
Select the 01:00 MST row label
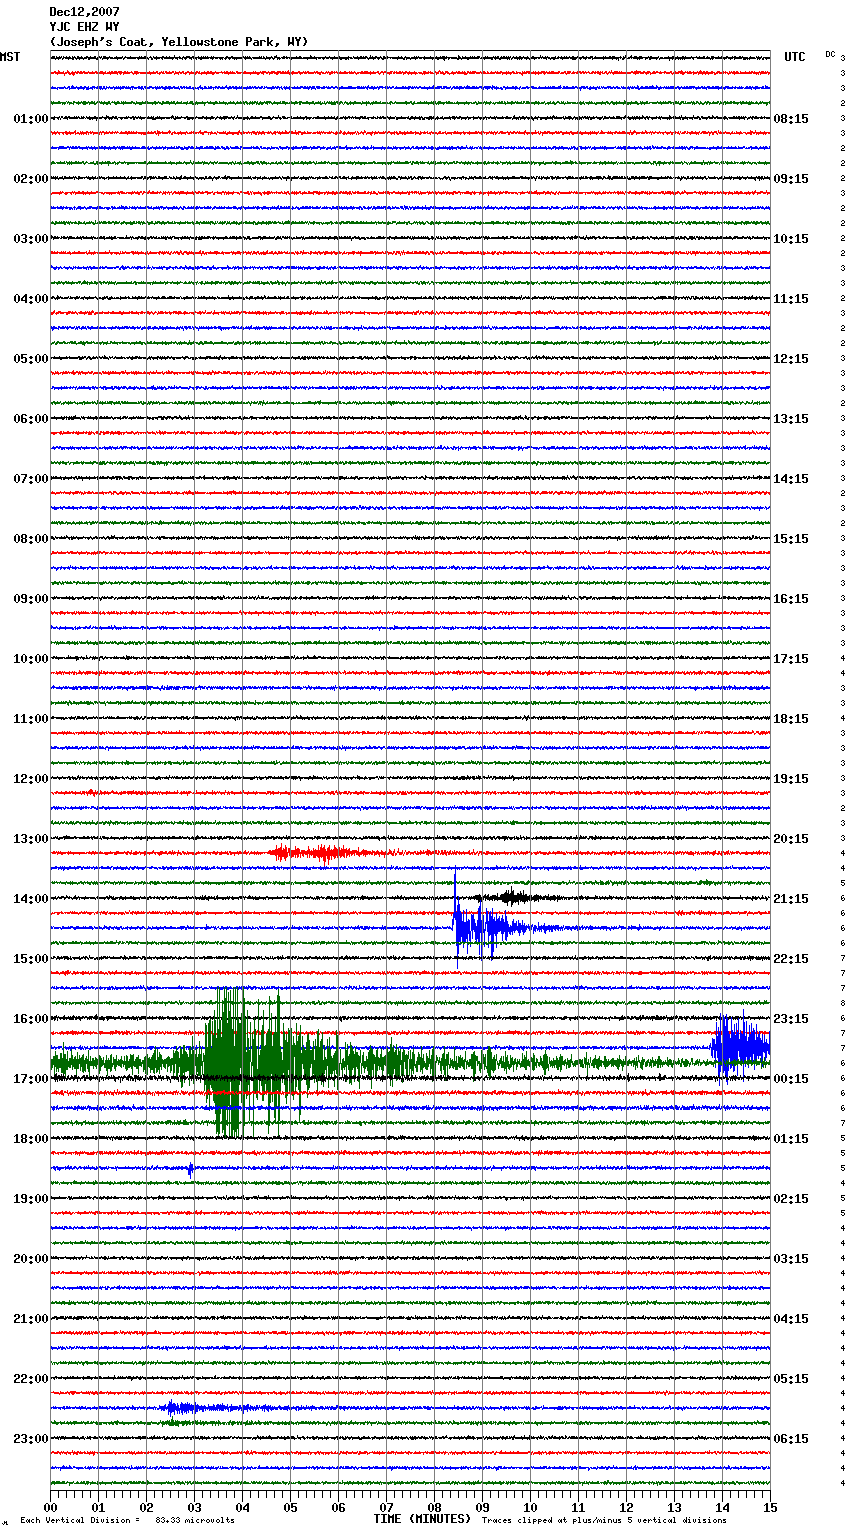click(31, 119)
